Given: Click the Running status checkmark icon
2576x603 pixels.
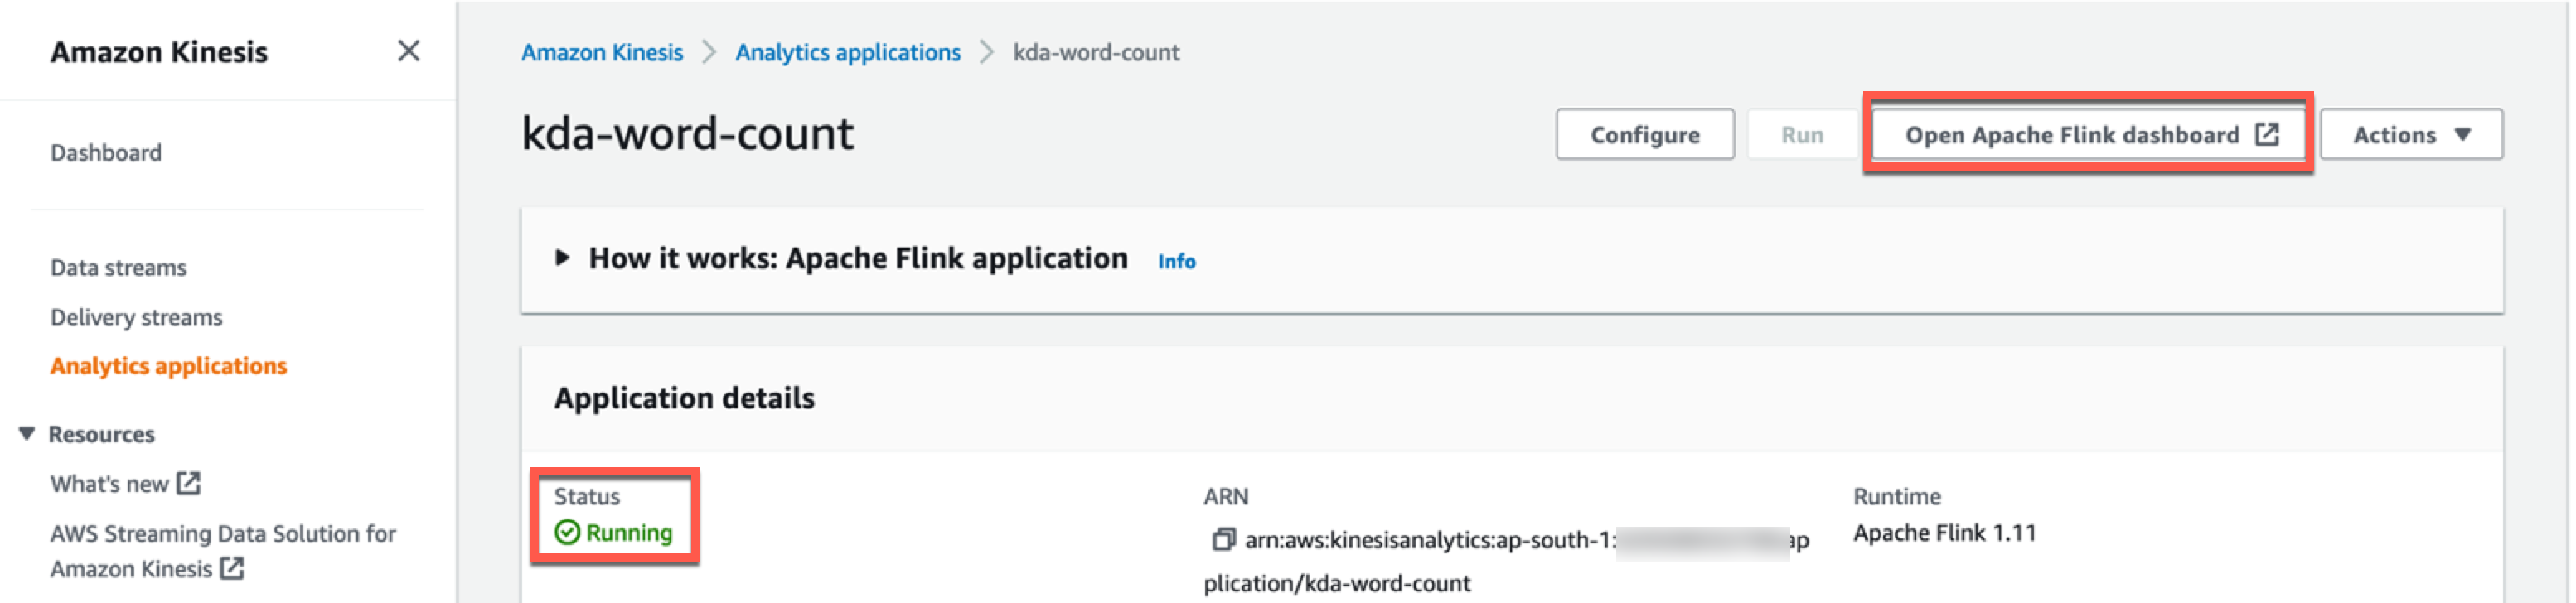Looking at the screenshot, I should [x=567, y=532].
